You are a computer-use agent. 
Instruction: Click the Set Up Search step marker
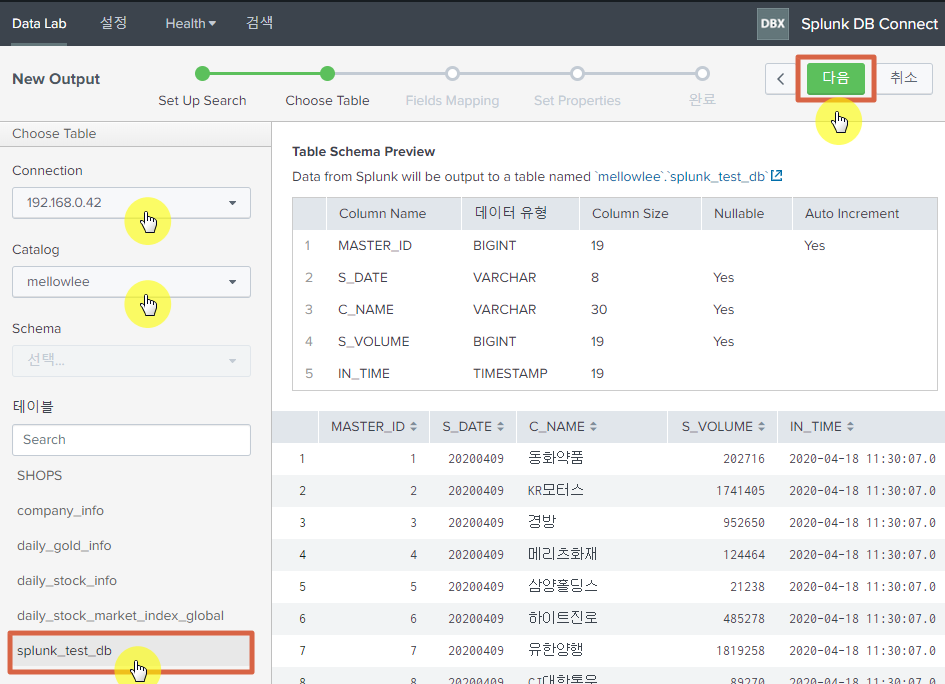click(202, 74)
